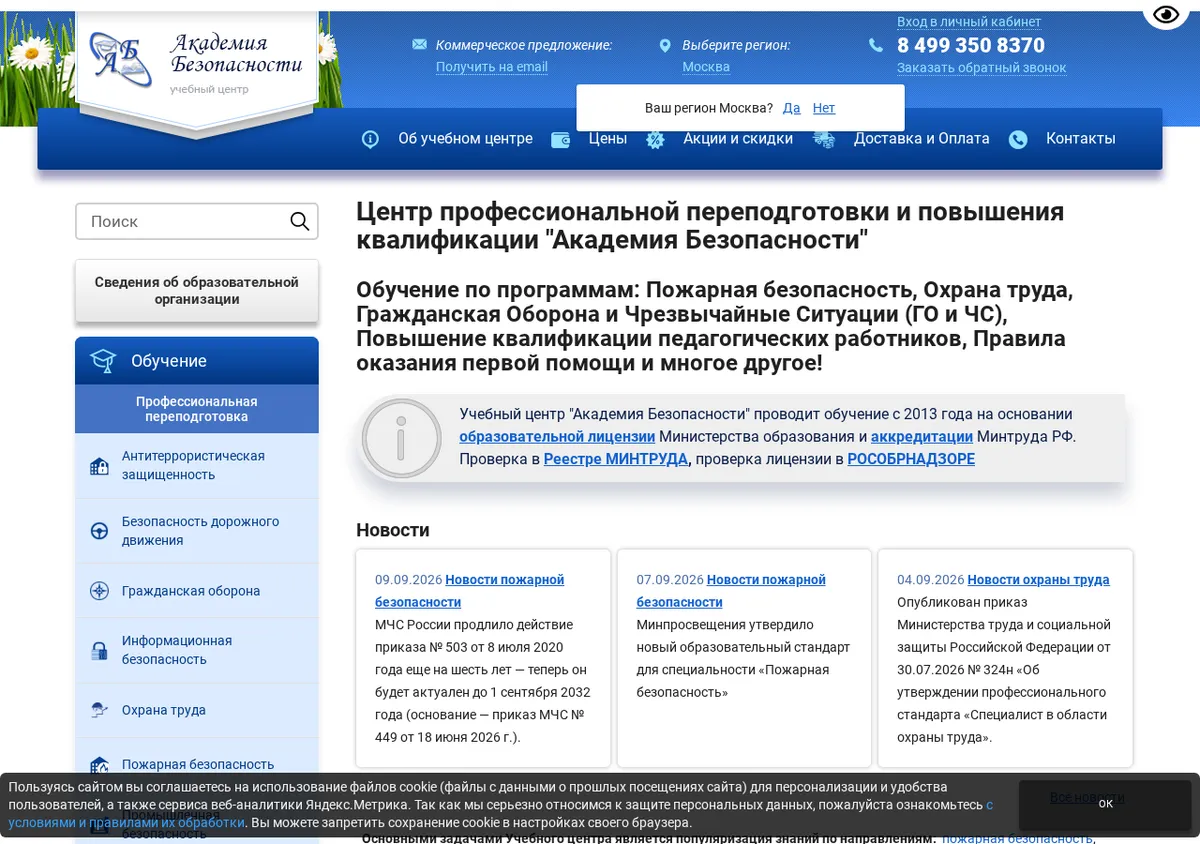Open the Доставка и Оплата menu item
1200x844 pixels.
(921, 139)
